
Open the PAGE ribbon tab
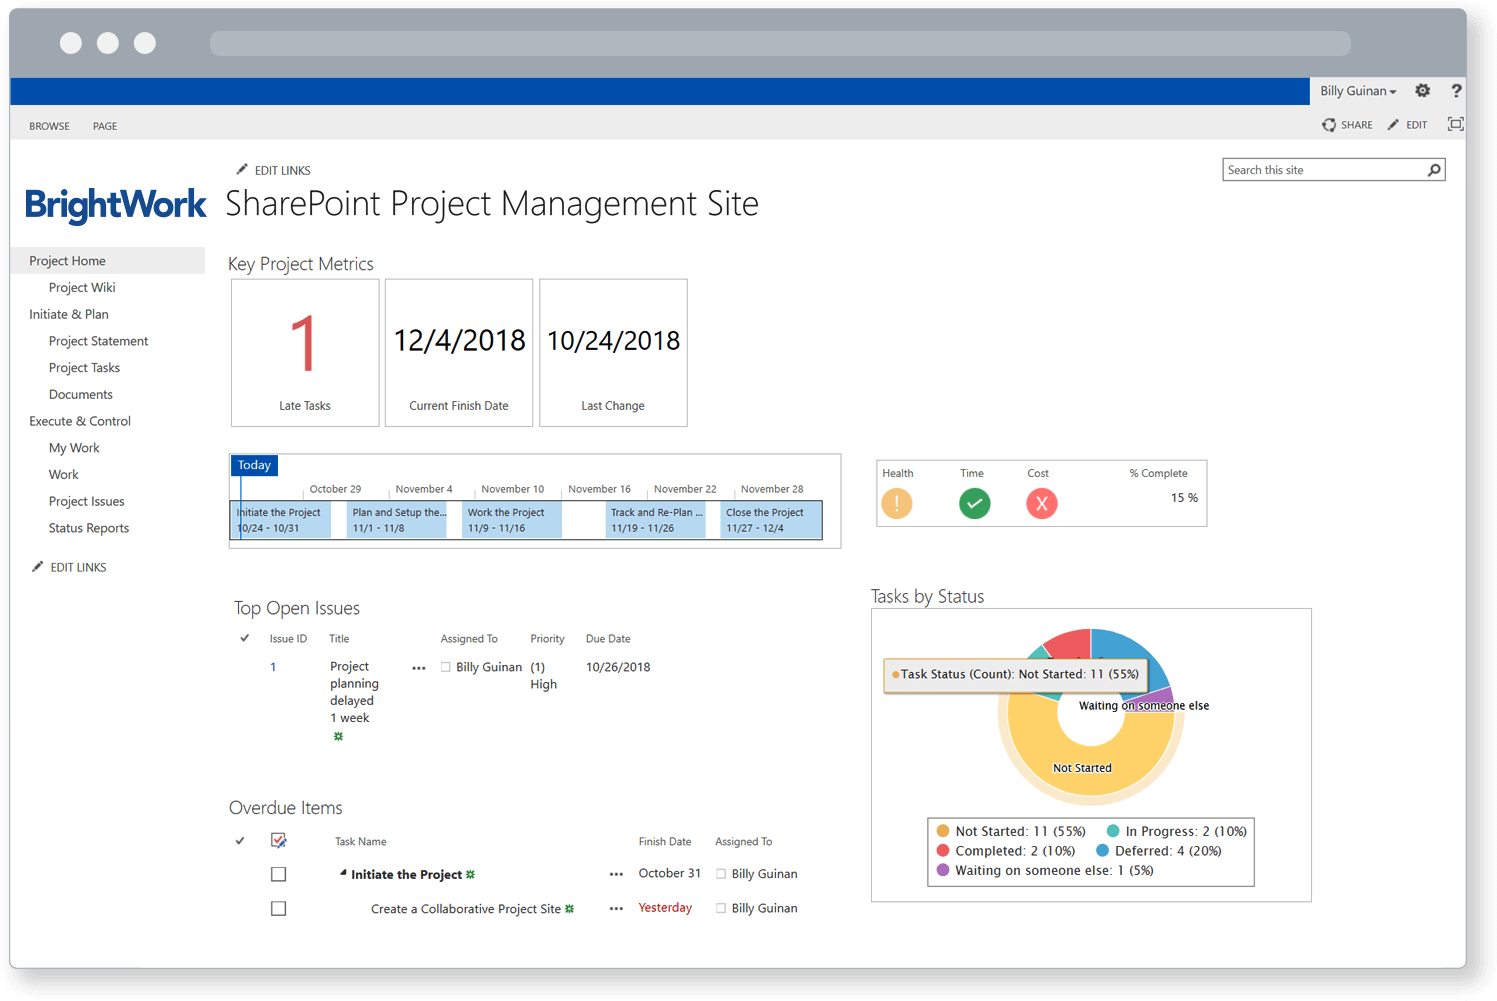pos(105,126)
